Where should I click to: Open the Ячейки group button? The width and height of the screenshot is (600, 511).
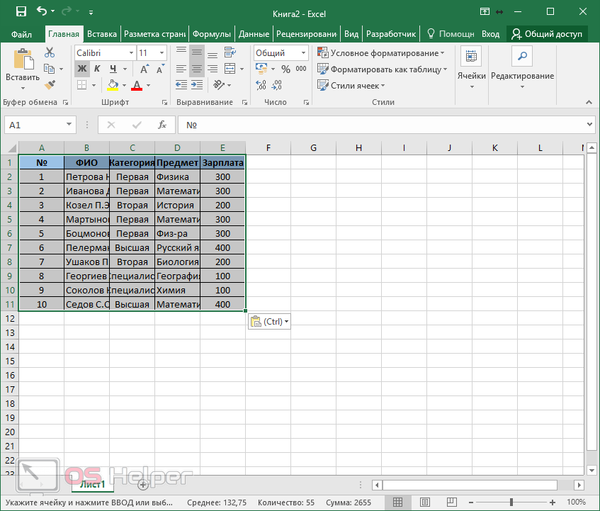(471, 68)
